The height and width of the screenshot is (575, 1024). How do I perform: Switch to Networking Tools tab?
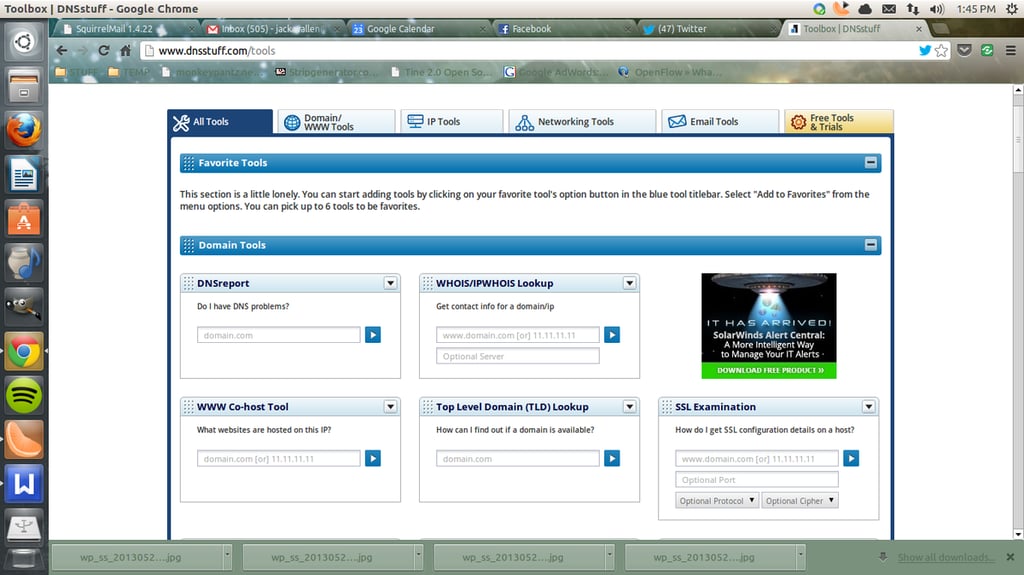tap(582, 122)
